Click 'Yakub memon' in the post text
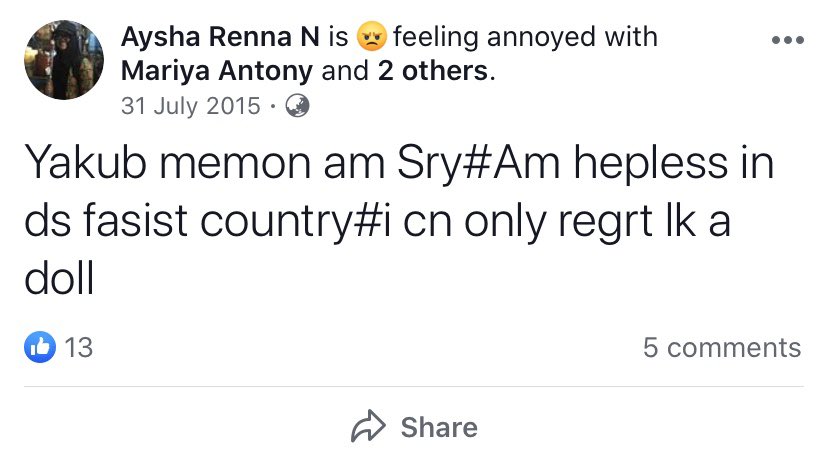The width and height of the screenshot is (828, 464). pyautogui.click(x=167, y=163)
